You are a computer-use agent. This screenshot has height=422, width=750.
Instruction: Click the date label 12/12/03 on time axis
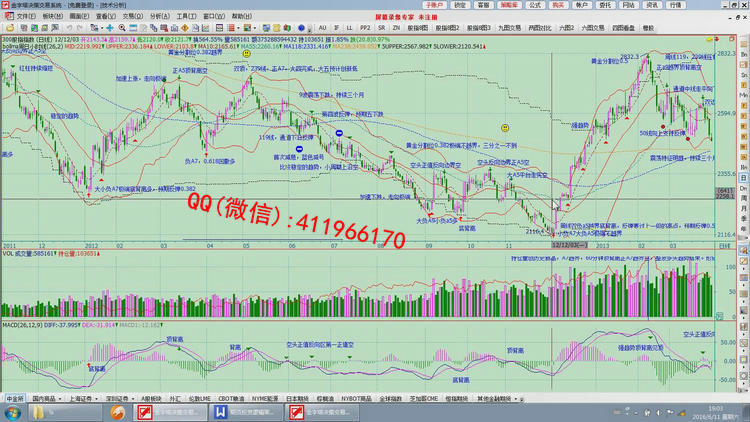tap(569, 245)
